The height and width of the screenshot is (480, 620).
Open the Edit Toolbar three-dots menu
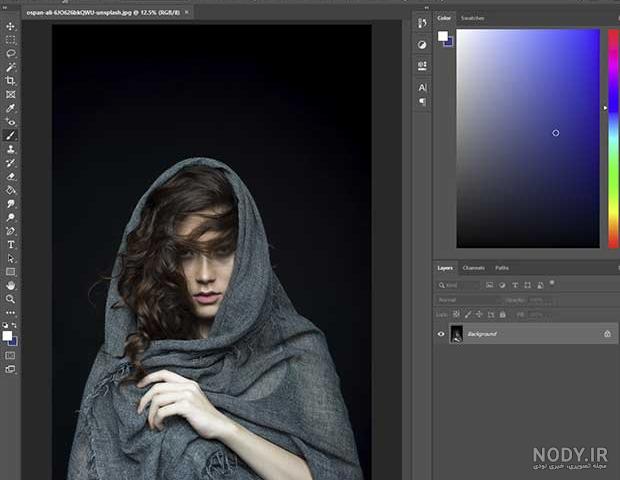coord(11,313)
